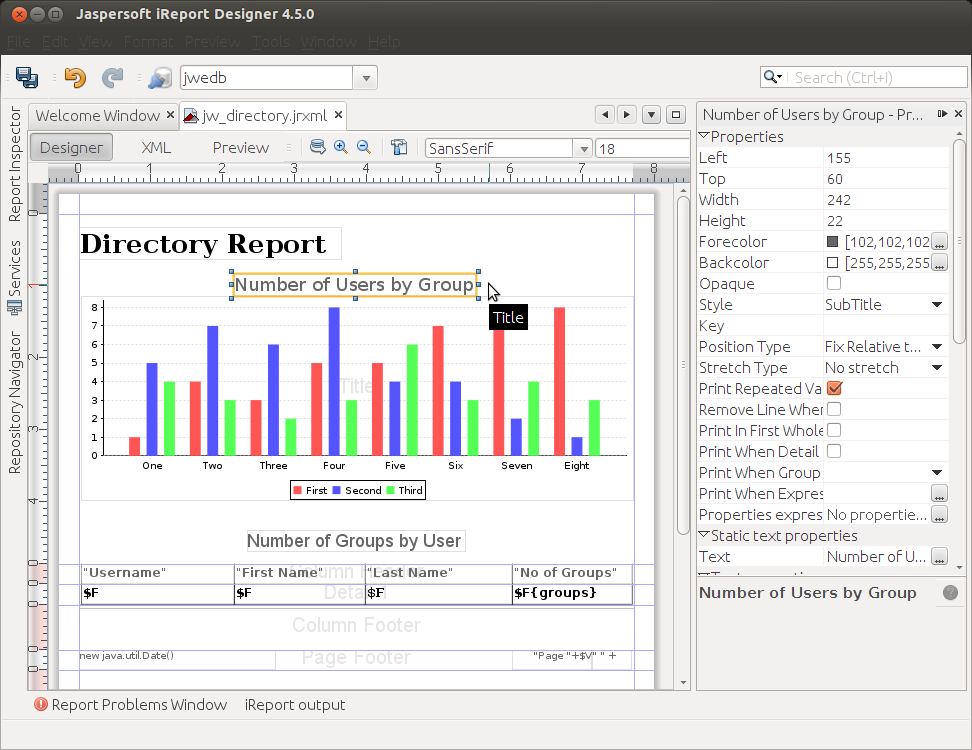Viewport: 972px width, 750px height.
Task: Collapse the Properties section
Action: pos(704,137)
